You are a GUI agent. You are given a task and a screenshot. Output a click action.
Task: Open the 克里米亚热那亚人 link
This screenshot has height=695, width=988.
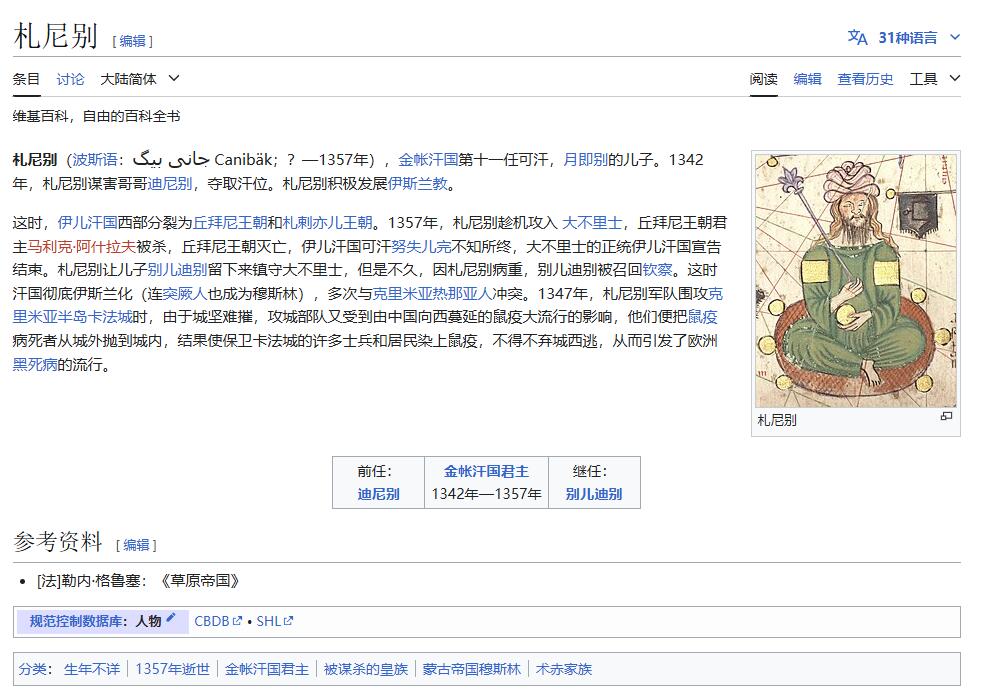432,294
